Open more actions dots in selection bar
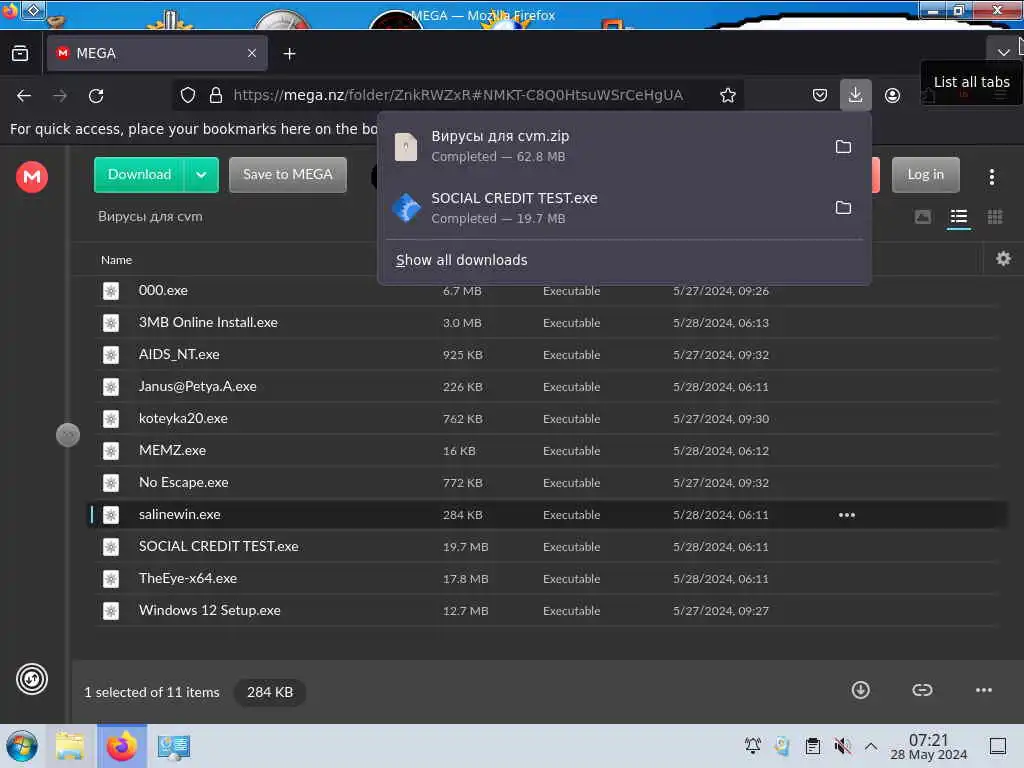Image resolution: width=1024 pixels, height=768 pixels. (x=984, y=690)
